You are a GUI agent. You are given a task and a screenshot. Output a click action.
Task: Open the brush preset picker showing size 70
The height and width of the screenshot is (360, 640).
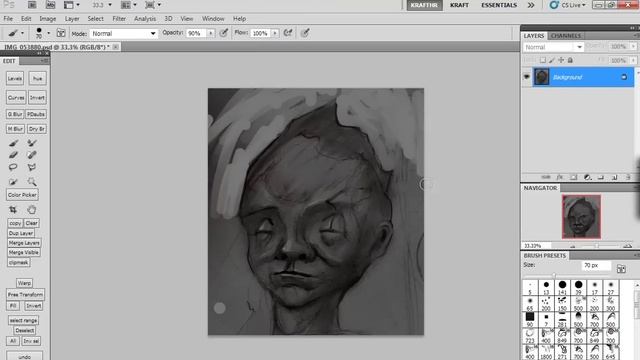tap(42, 33)
